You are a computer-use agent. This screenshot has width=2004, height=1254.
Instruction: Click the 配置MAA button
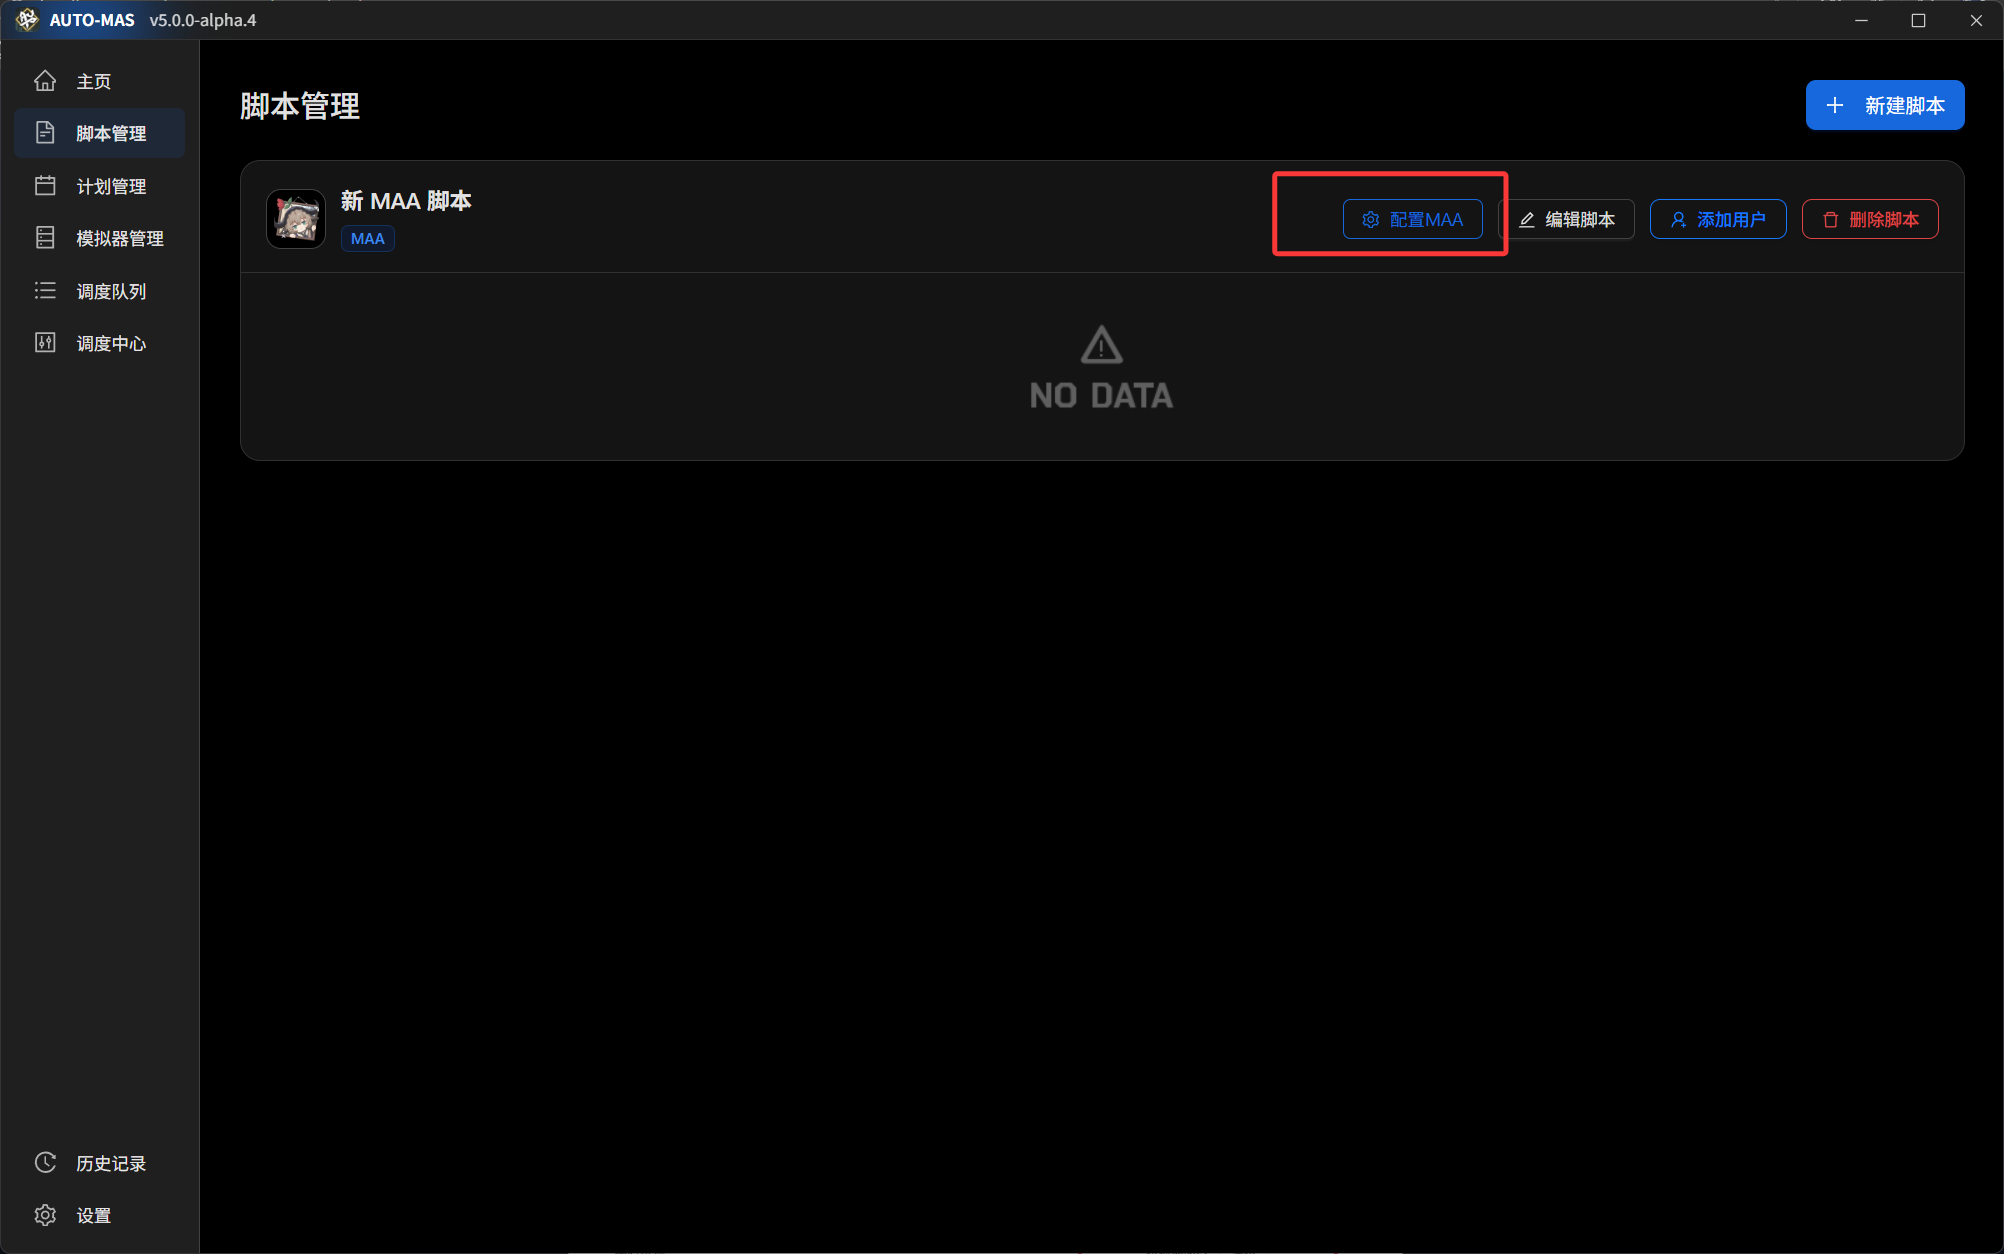pos(1412,219)
